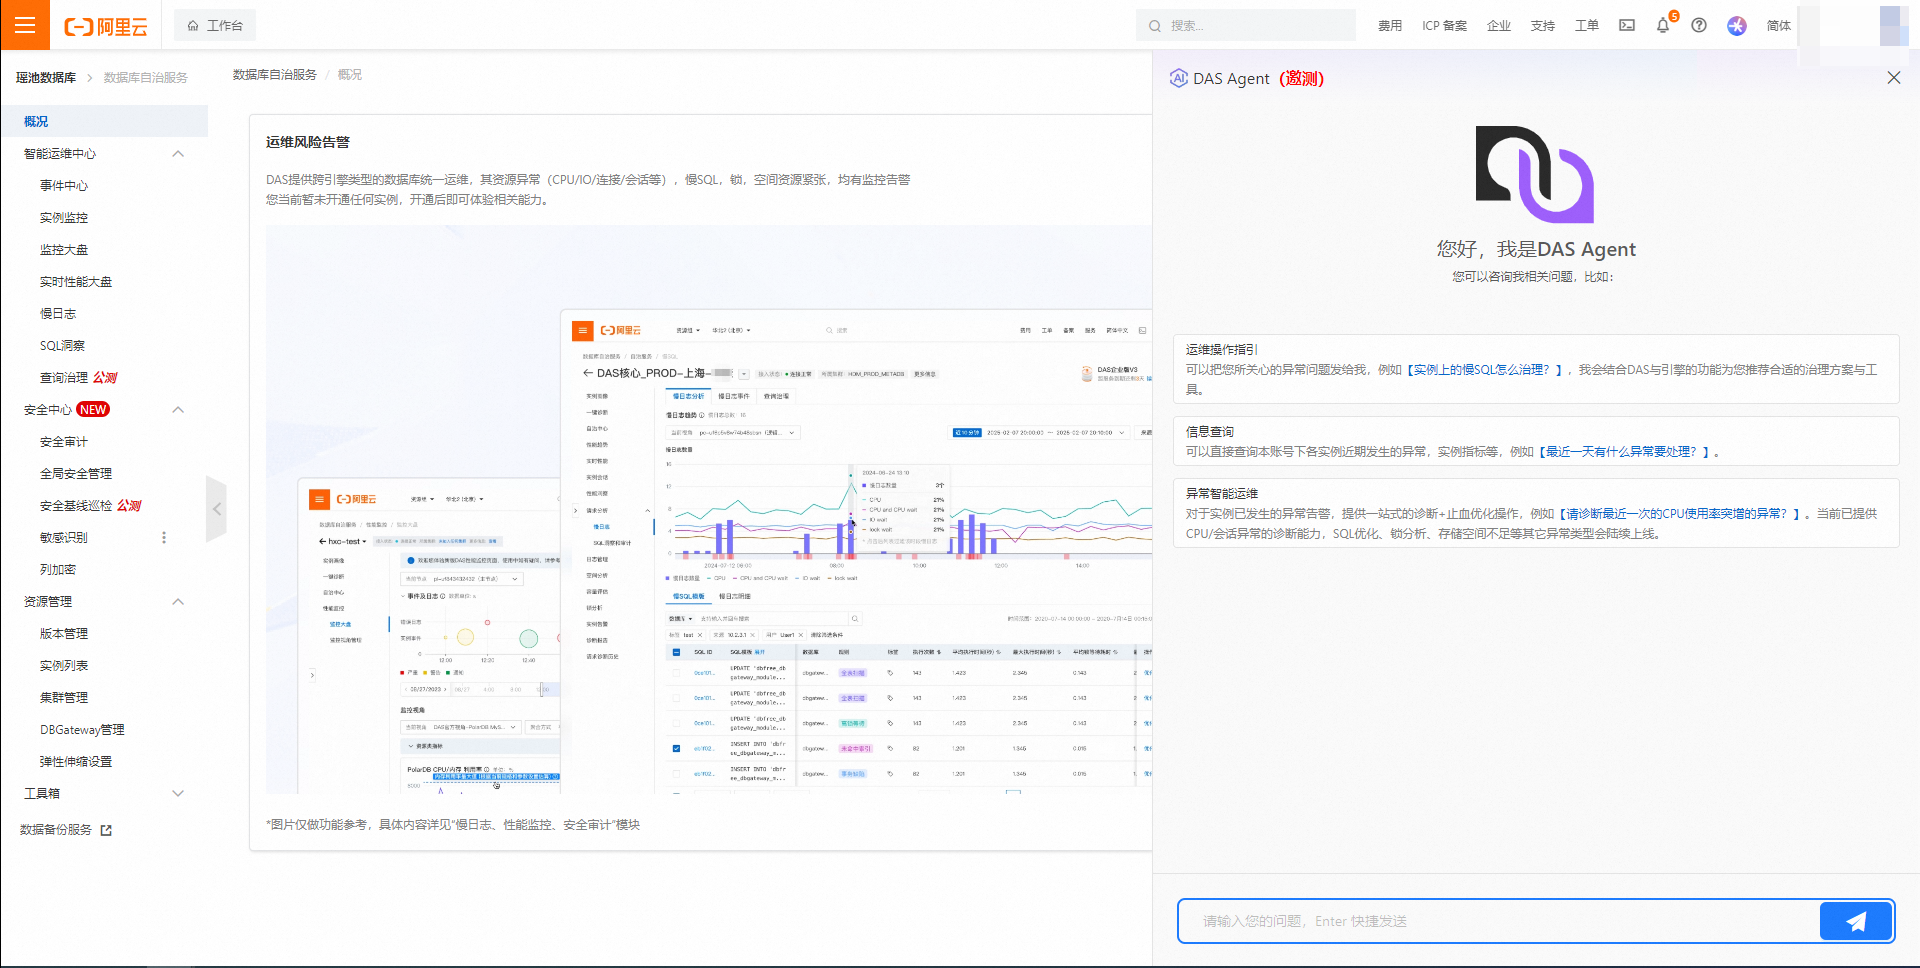Go to 工作台 workbench
The height and width of the screenshot is (968, 1920).
pos(215,25)
